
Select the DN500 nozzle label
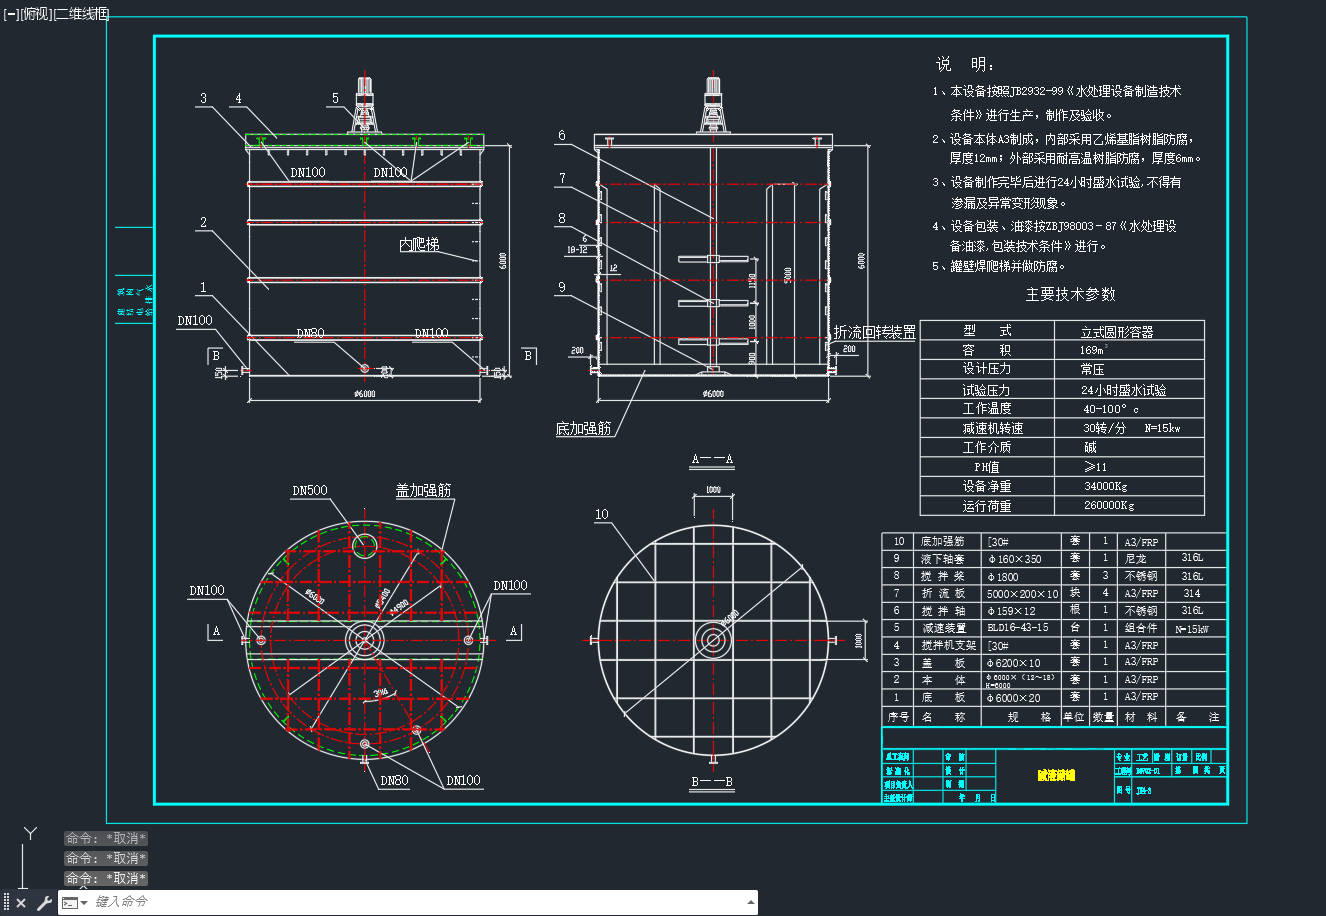pyautogui.click(x=309, y=491)
